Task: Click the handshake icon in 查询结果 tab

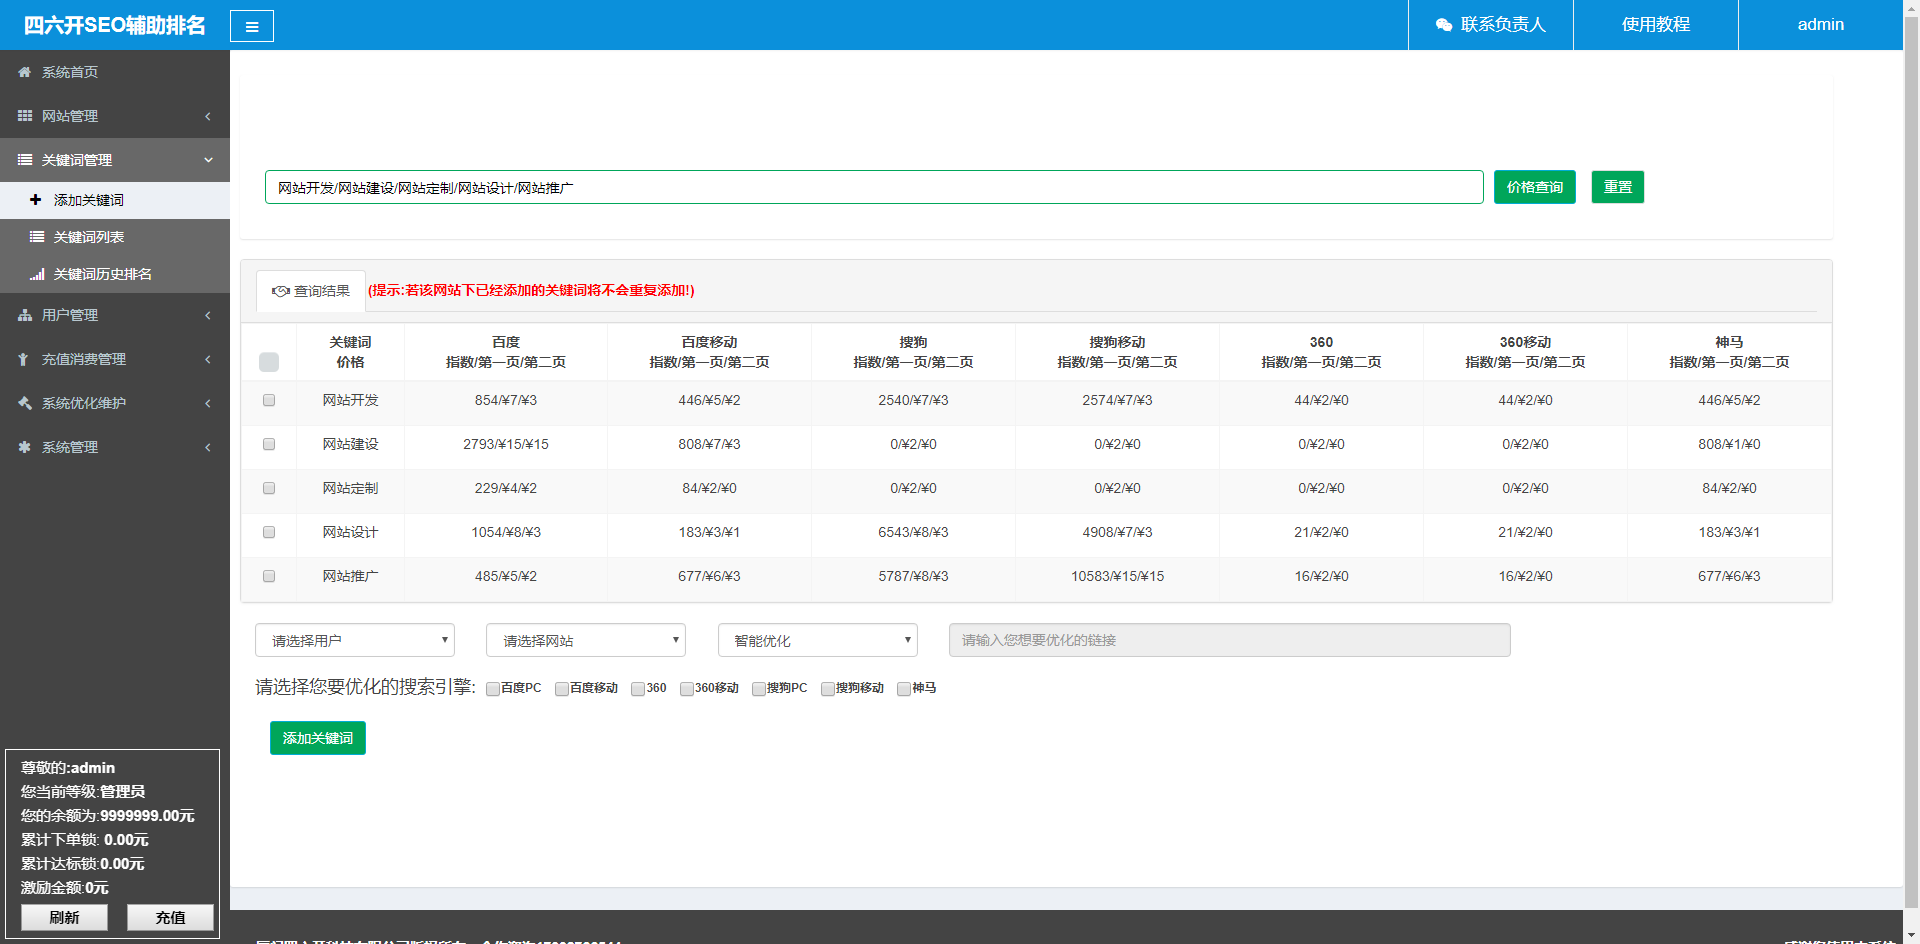Action: [281, 291]
